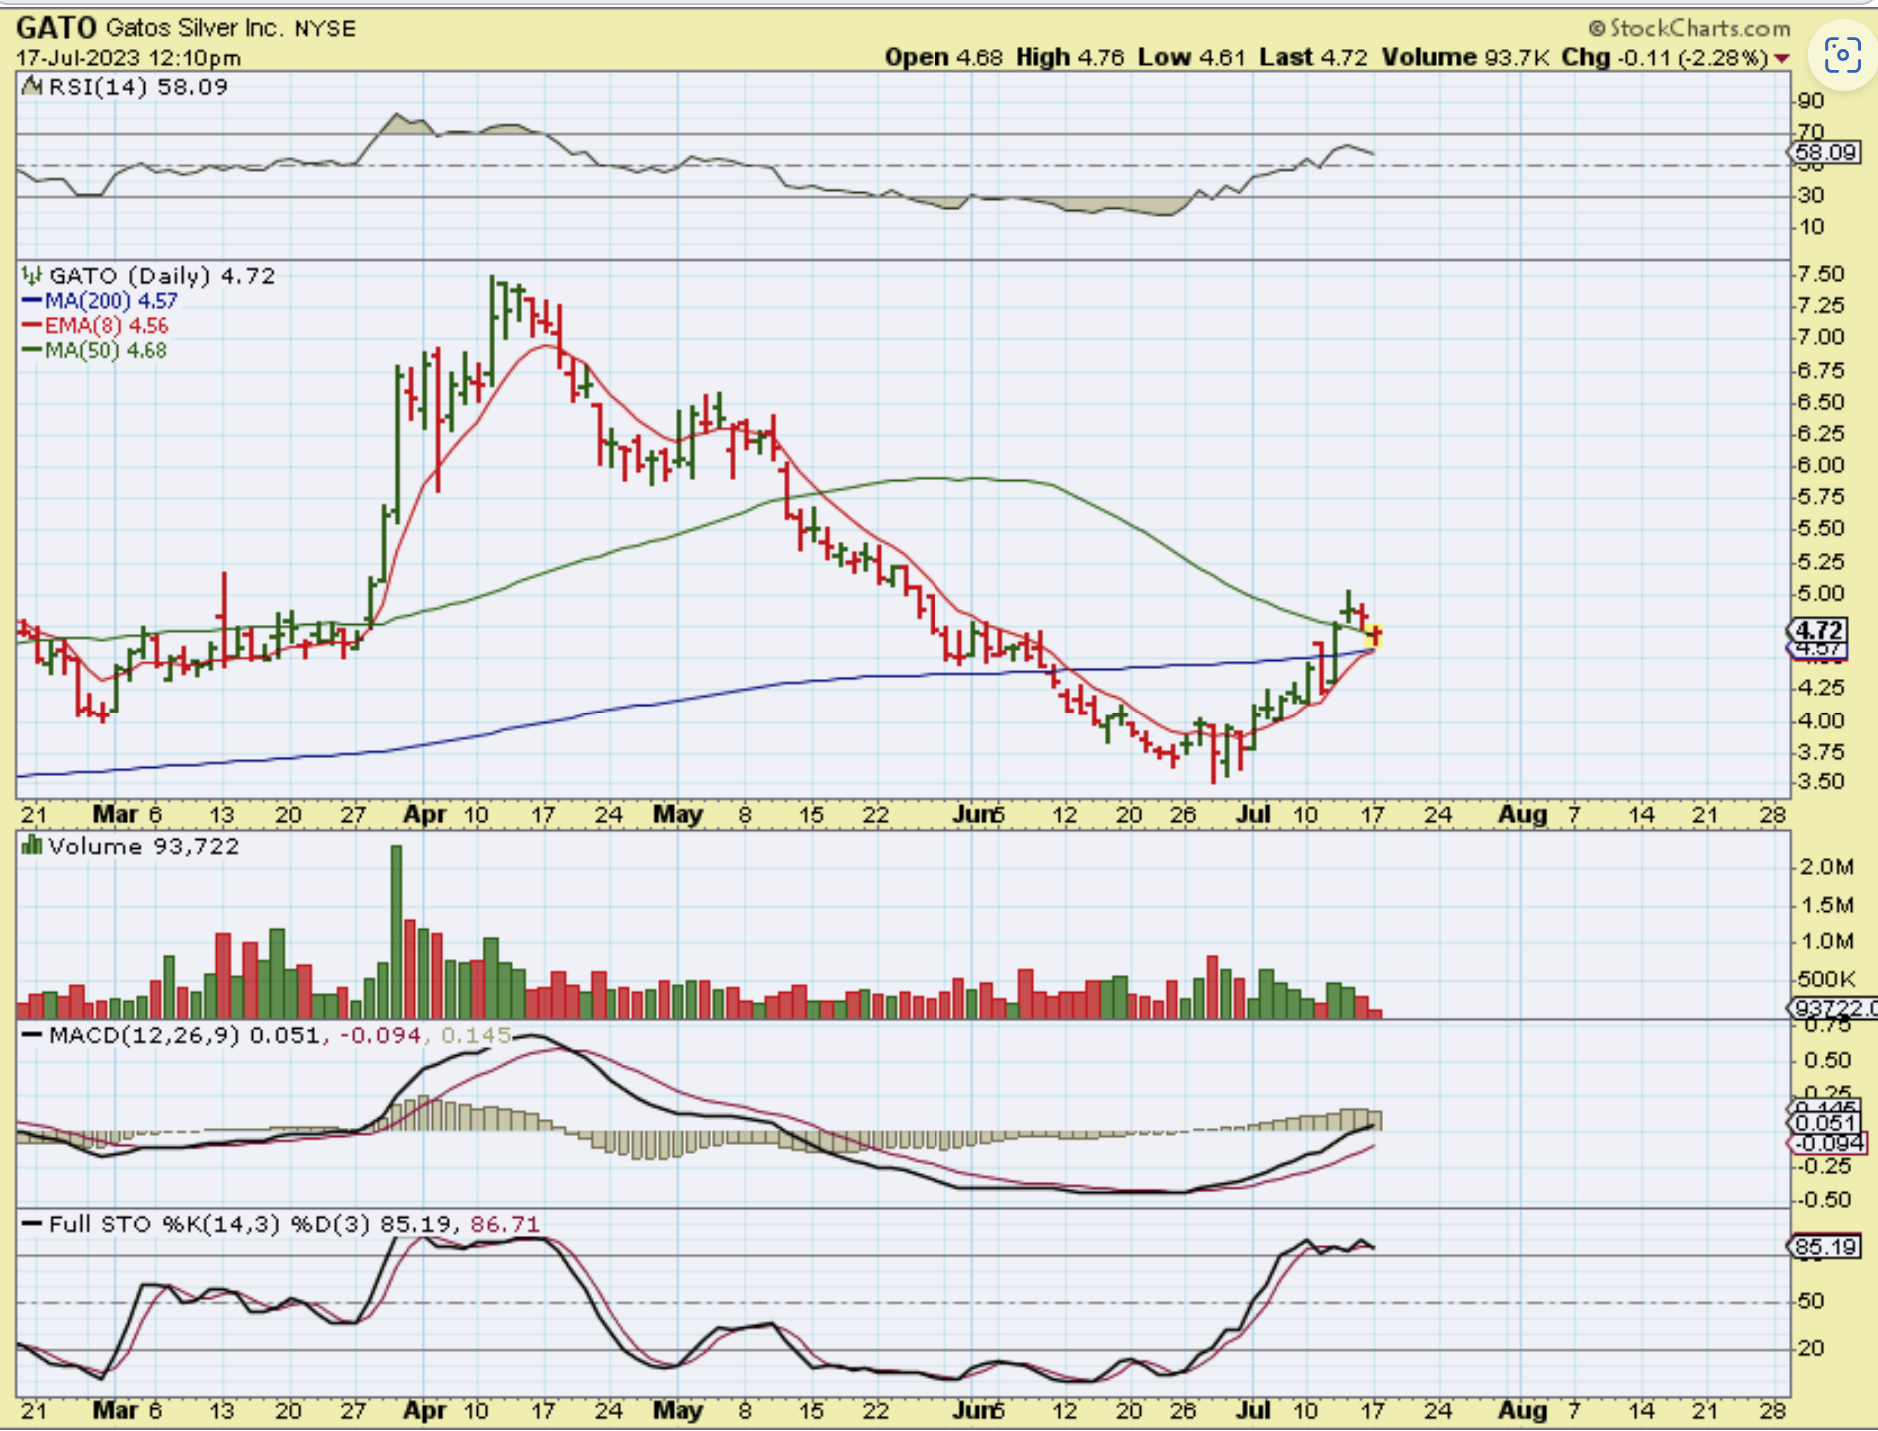Click the volume bars icon before Volume 93,722

pos(32,847)
